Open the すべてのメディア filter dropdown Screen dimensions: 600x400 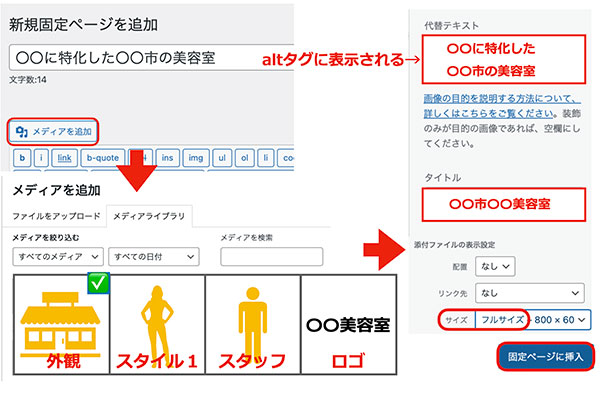(x=57, y=257)
